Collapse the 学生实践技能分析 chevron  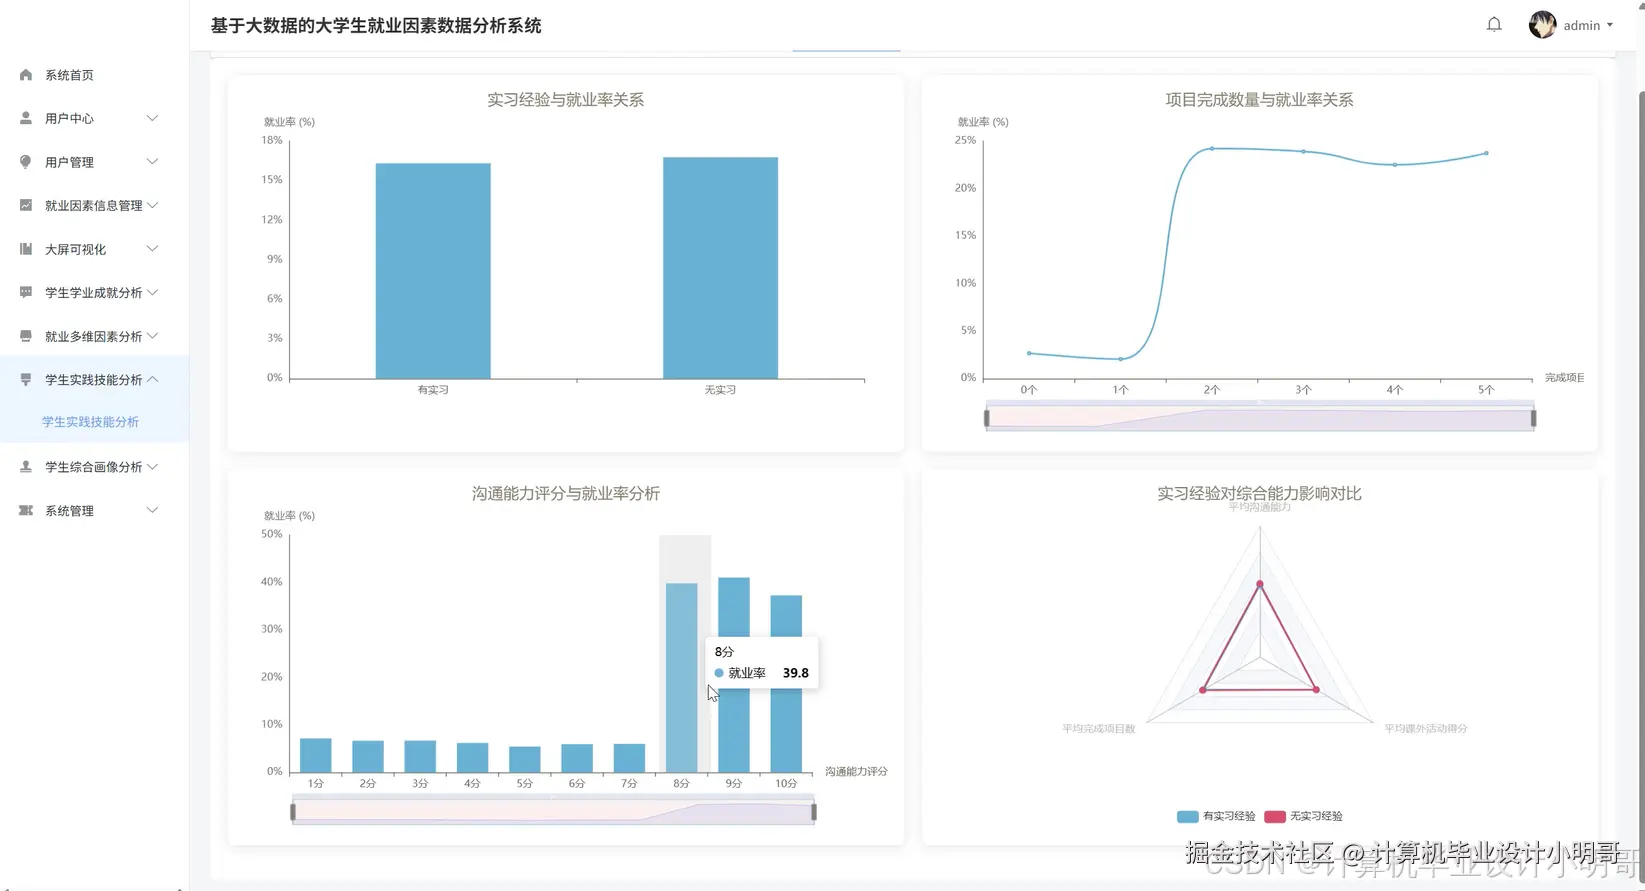pos(152,379)
